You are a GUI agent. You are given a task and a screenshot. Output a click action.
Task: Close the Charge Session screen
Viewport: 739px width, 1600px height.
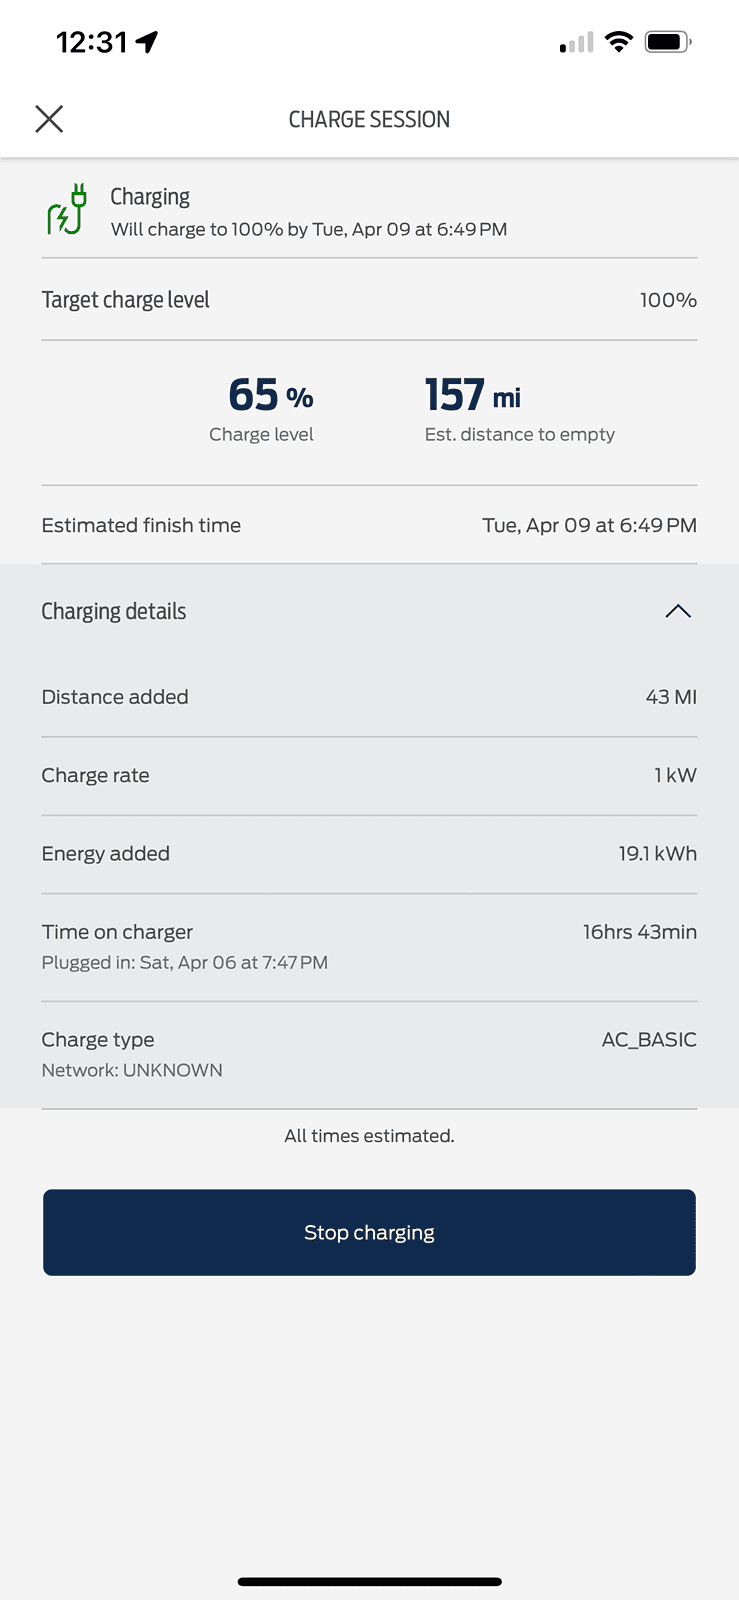[x=49, y=119]
